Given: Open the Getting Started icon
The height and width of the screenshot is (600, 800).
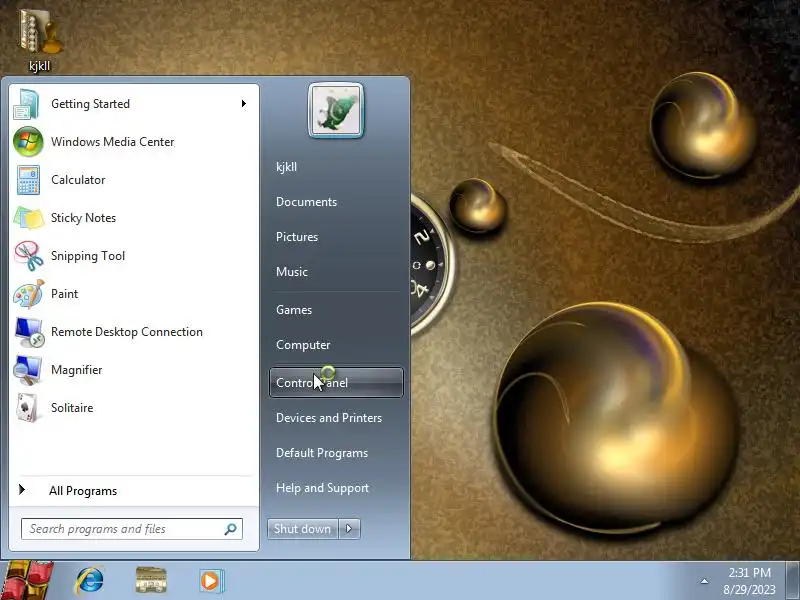Looking at the screenshot, I should click(27, 104).
